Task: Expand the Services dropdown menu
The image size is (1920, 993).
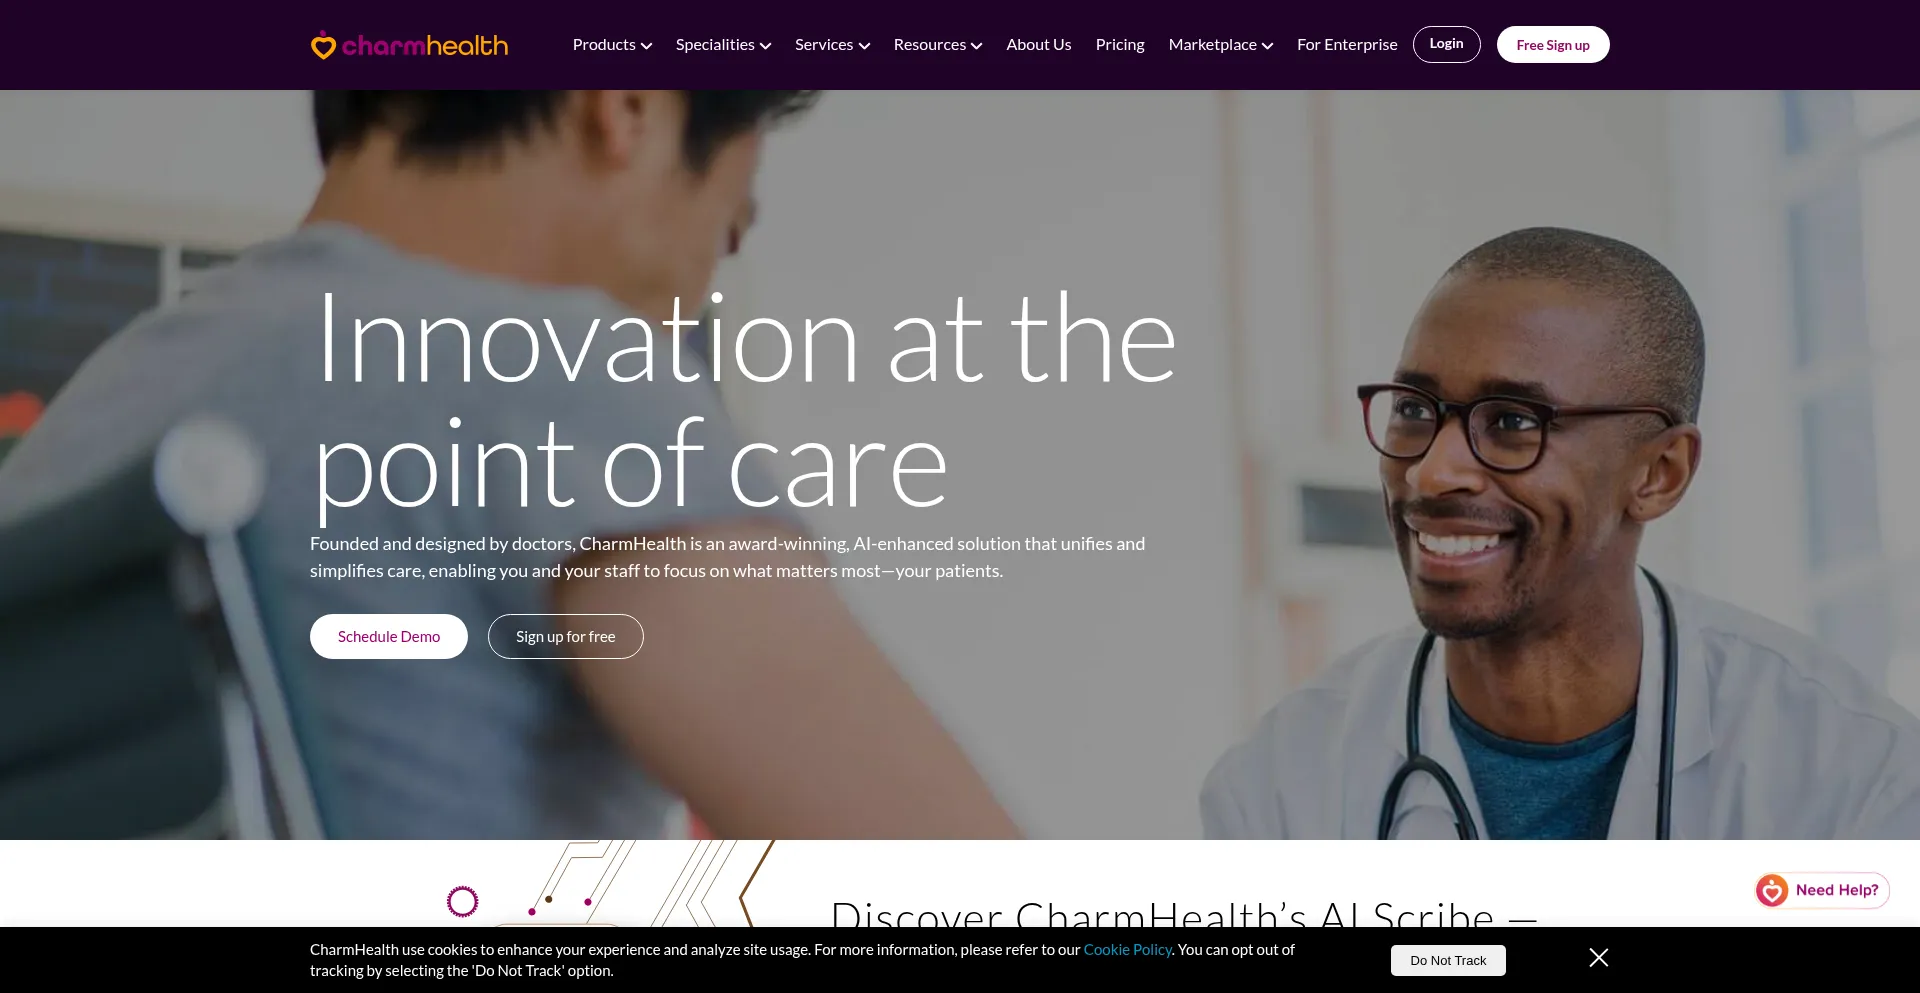Action: click(x=832, y=45)
